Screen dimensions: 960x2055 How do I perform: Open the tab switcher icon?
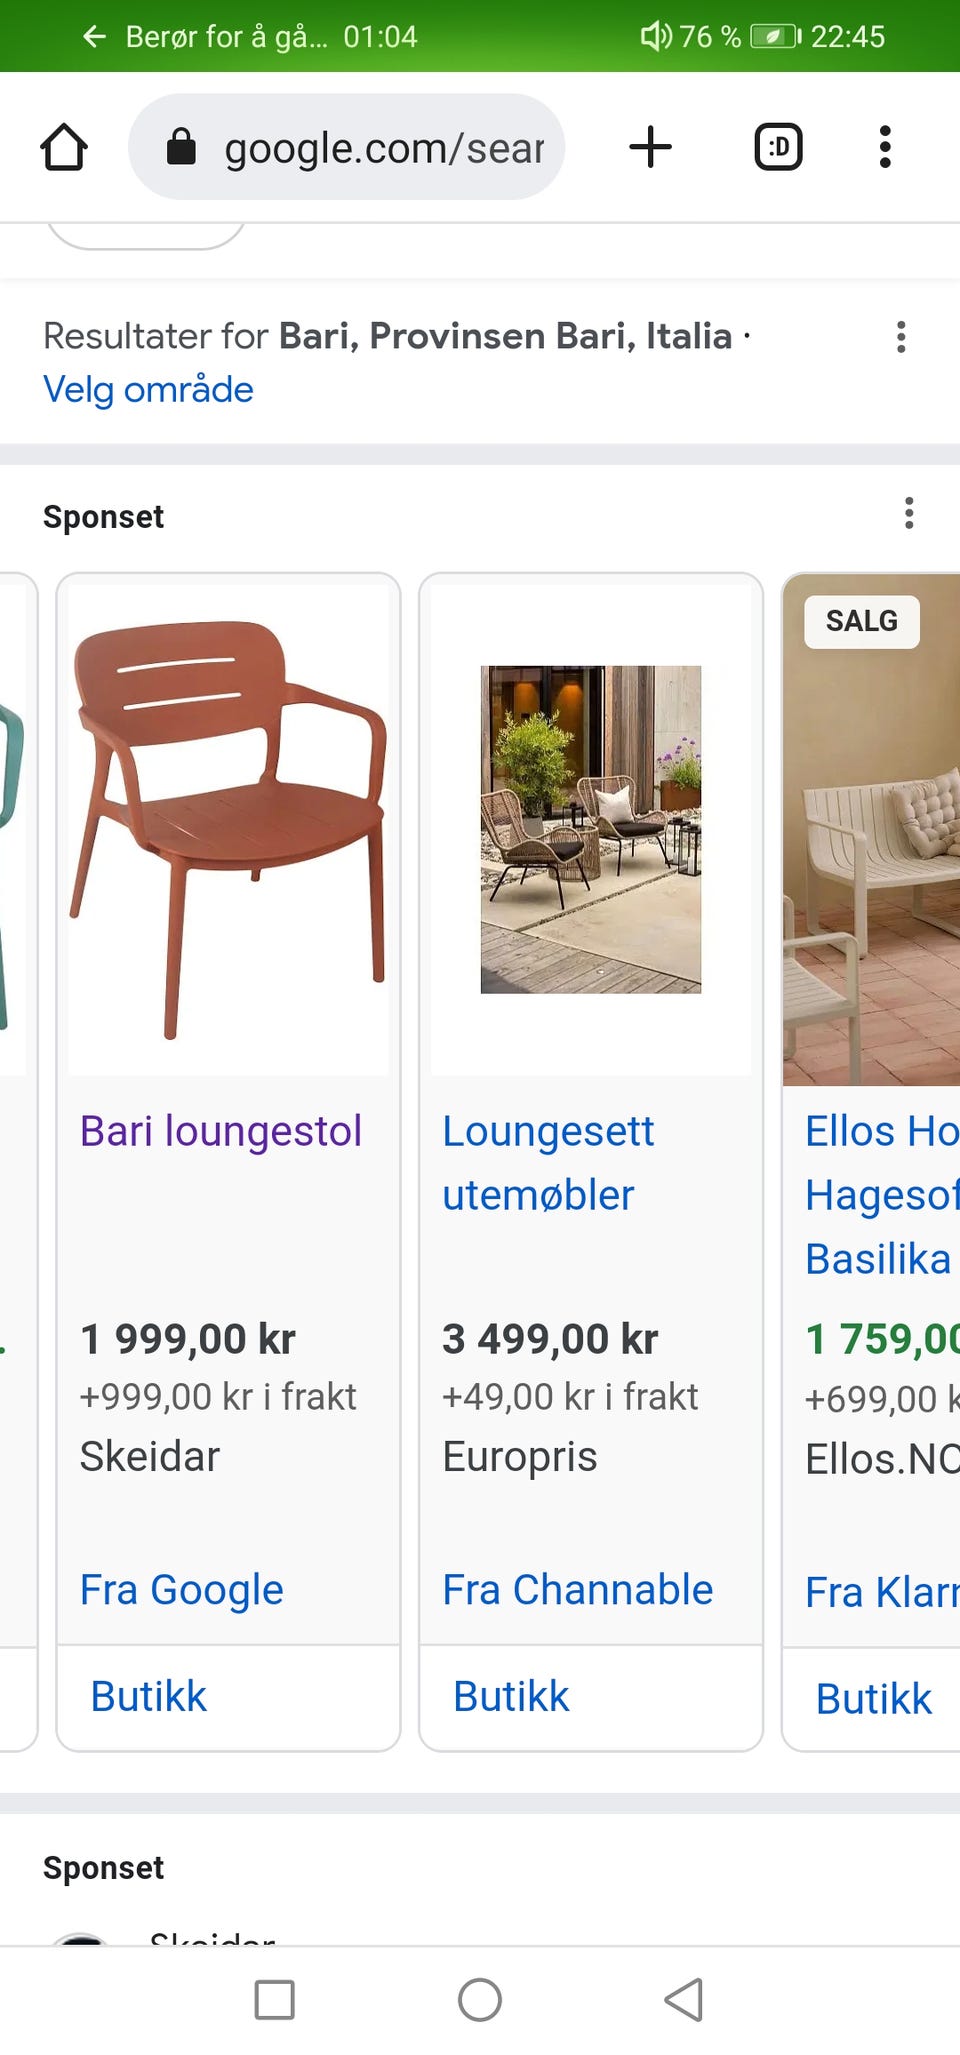coord(777,146)
